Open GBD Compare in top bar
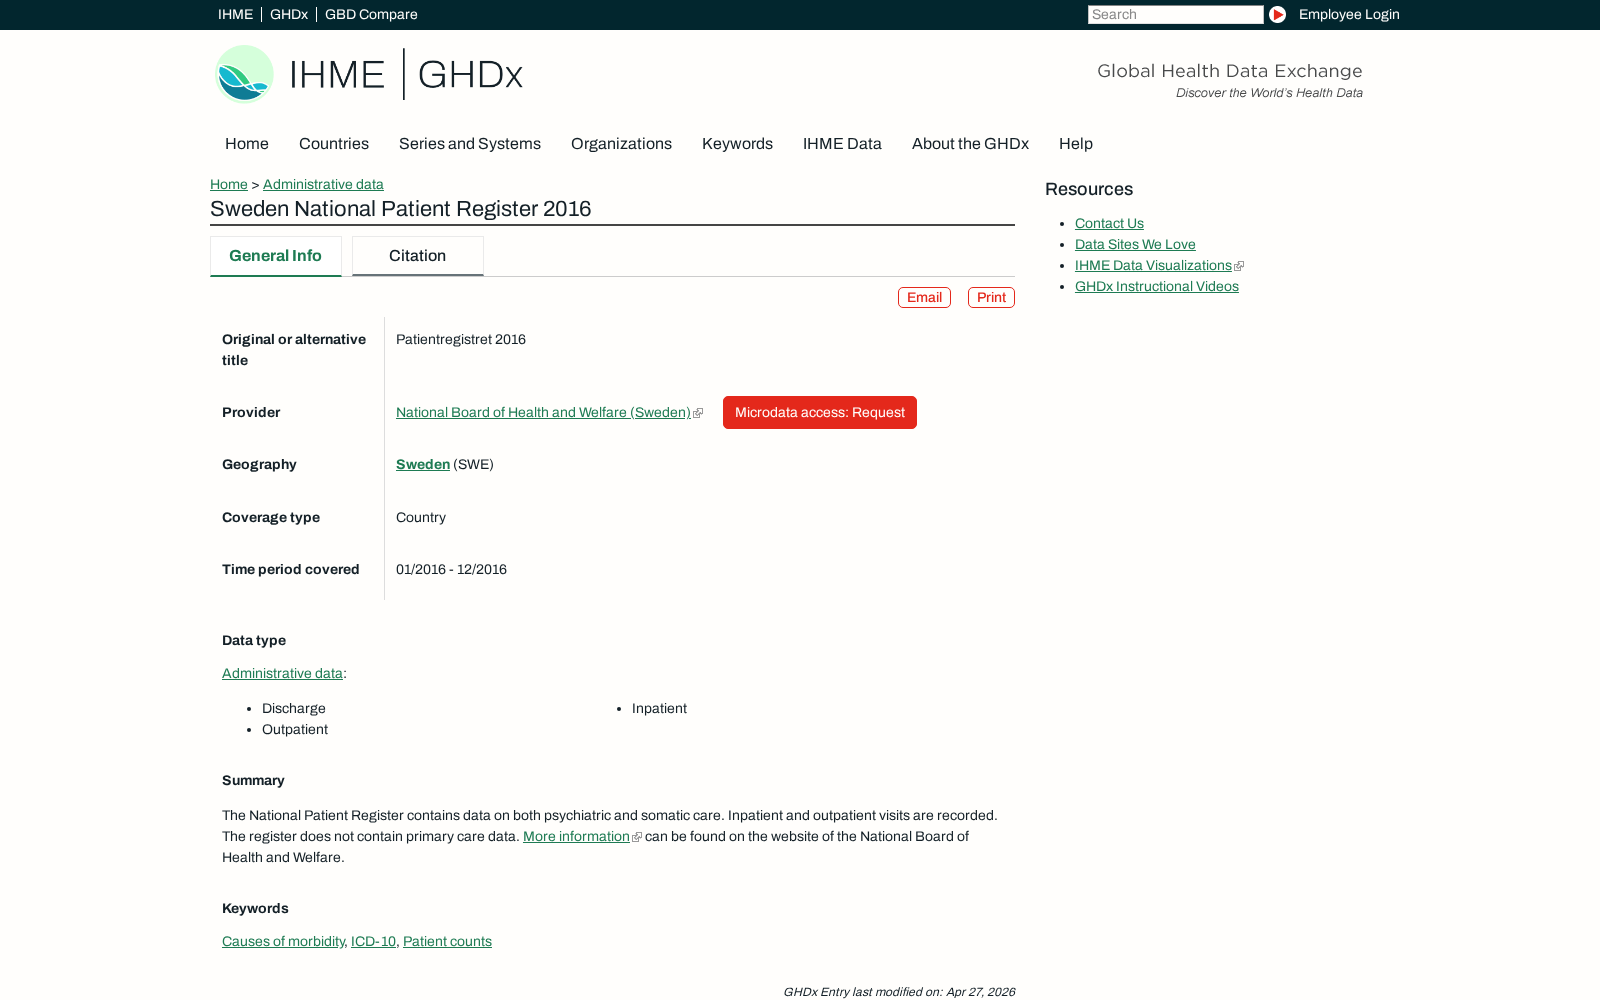The height and width of the screenshot is (1000, 1600). pyautogui.click(x=371, y=14)
